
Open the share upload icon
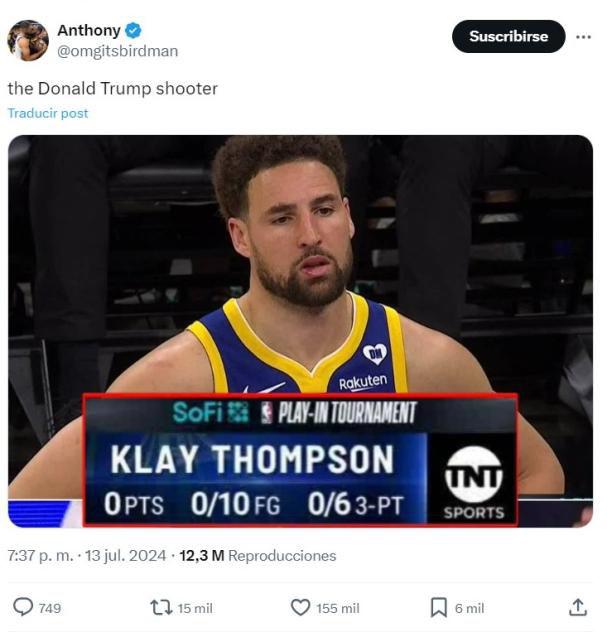[x=578, y=607]
